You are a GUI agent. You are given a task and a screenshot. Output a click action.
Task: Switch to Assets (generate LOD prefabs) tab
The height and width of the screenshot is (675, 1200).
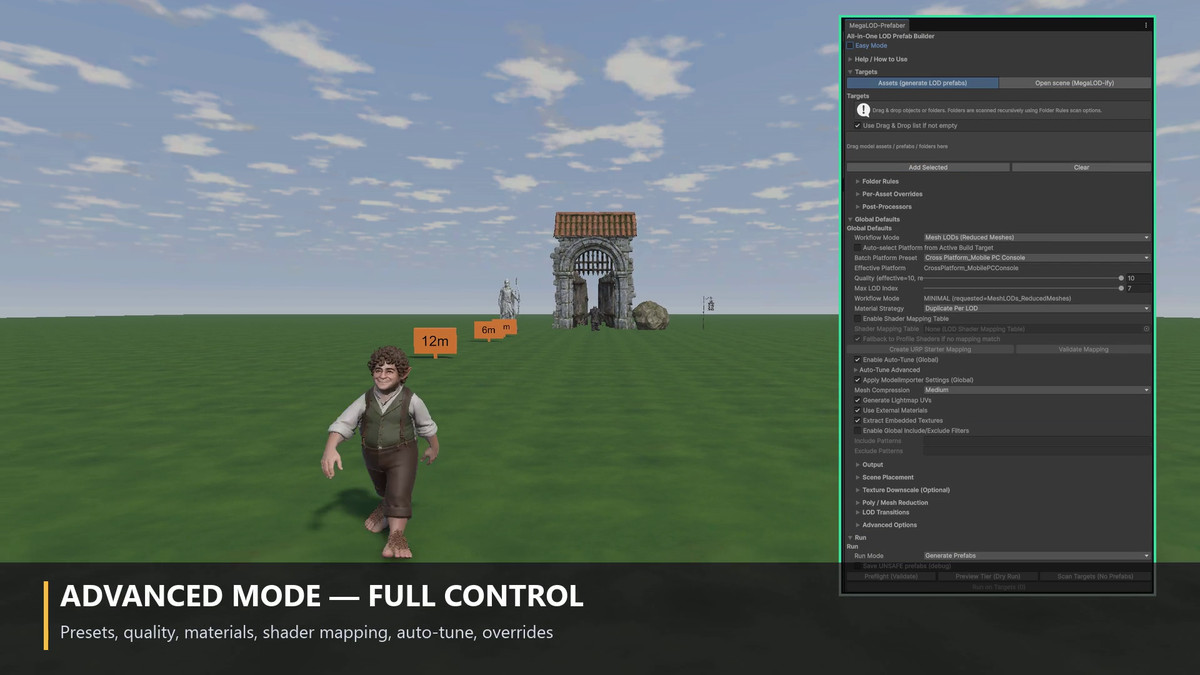pos(922,83)
